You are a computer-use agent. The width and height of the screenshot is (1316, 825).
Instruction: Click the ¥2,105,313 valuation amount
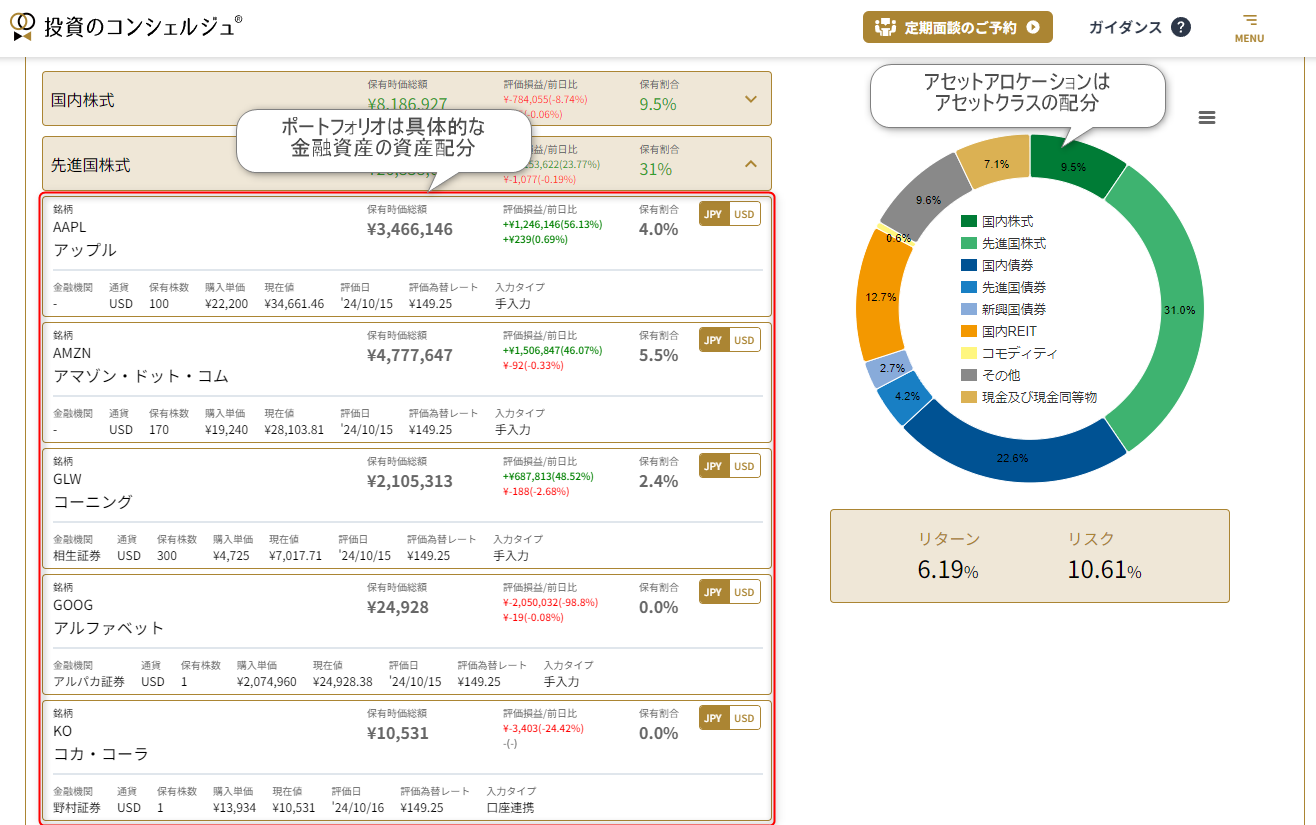coord(410,481)
